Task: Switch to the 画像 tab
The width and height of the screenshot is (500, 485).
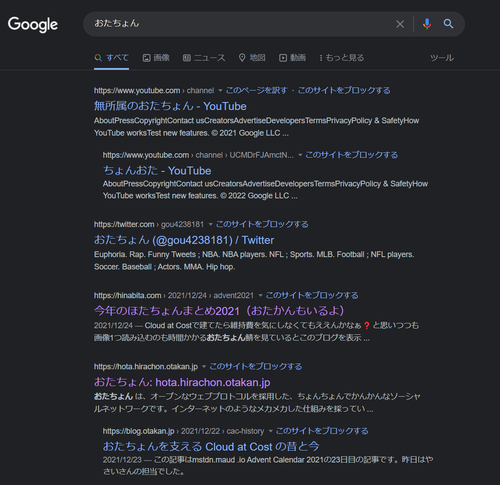Action: coord(156,58)
